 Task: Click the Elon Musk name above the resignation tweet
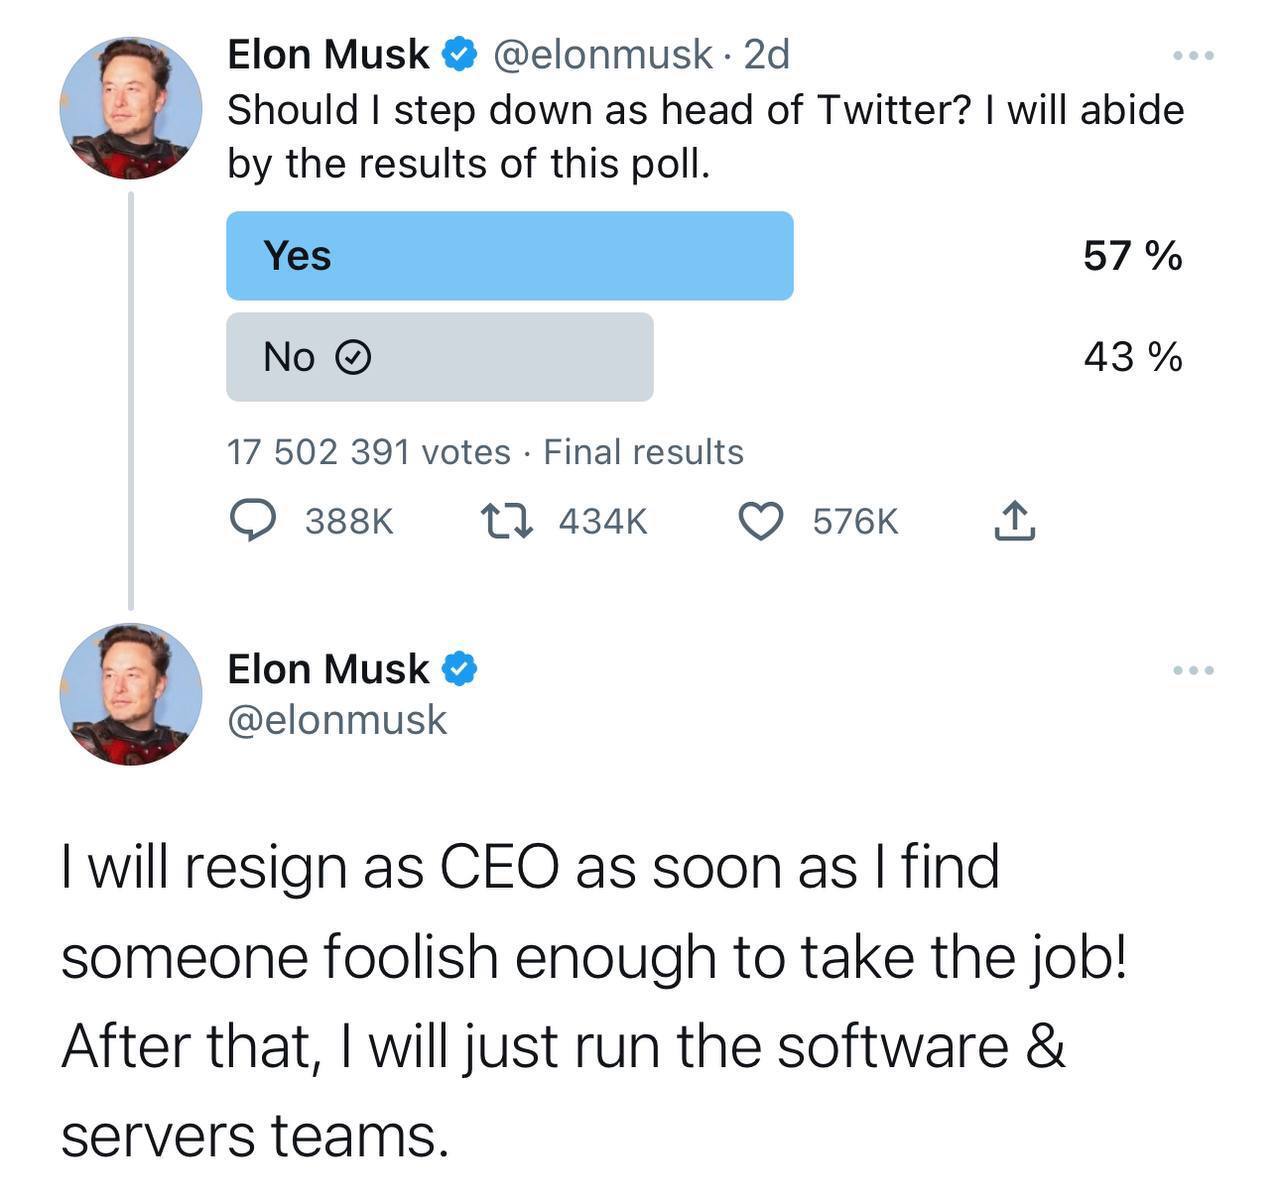[x=328, y=668]
